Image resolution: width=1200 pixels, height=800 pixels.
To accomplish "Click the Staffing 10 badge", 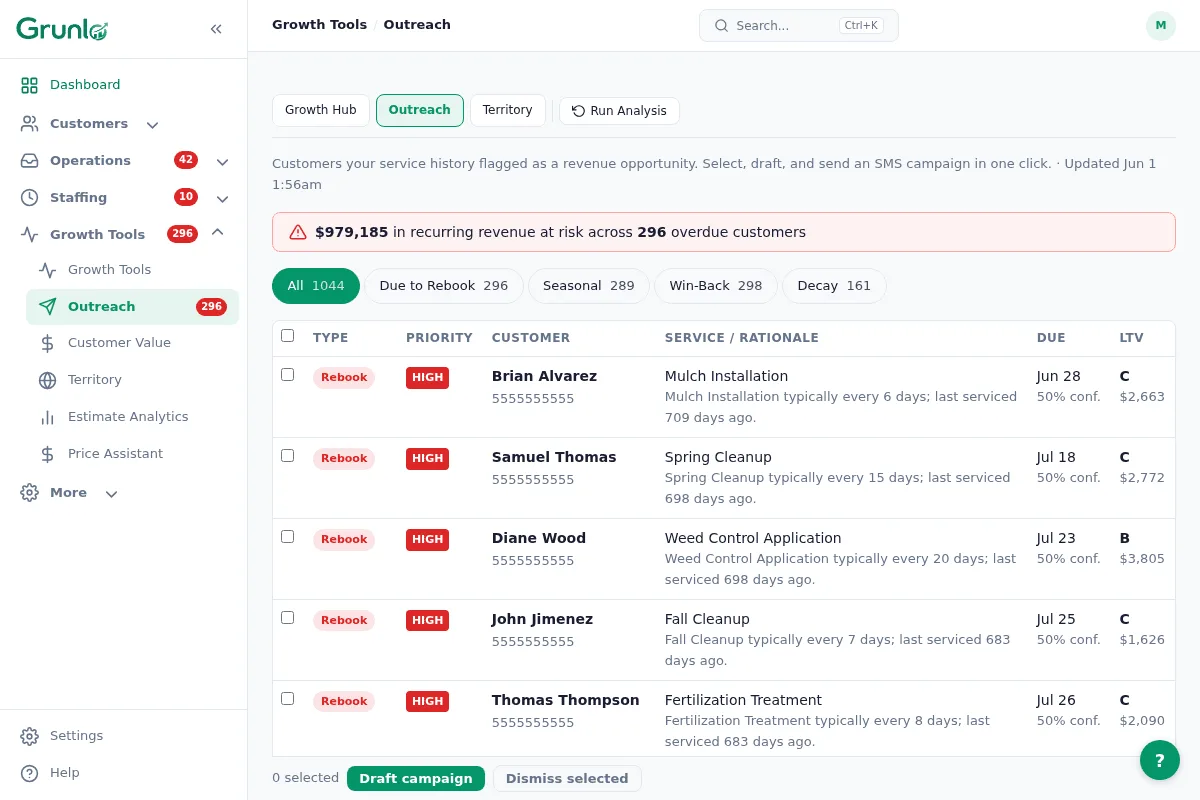I will (186, 197).
